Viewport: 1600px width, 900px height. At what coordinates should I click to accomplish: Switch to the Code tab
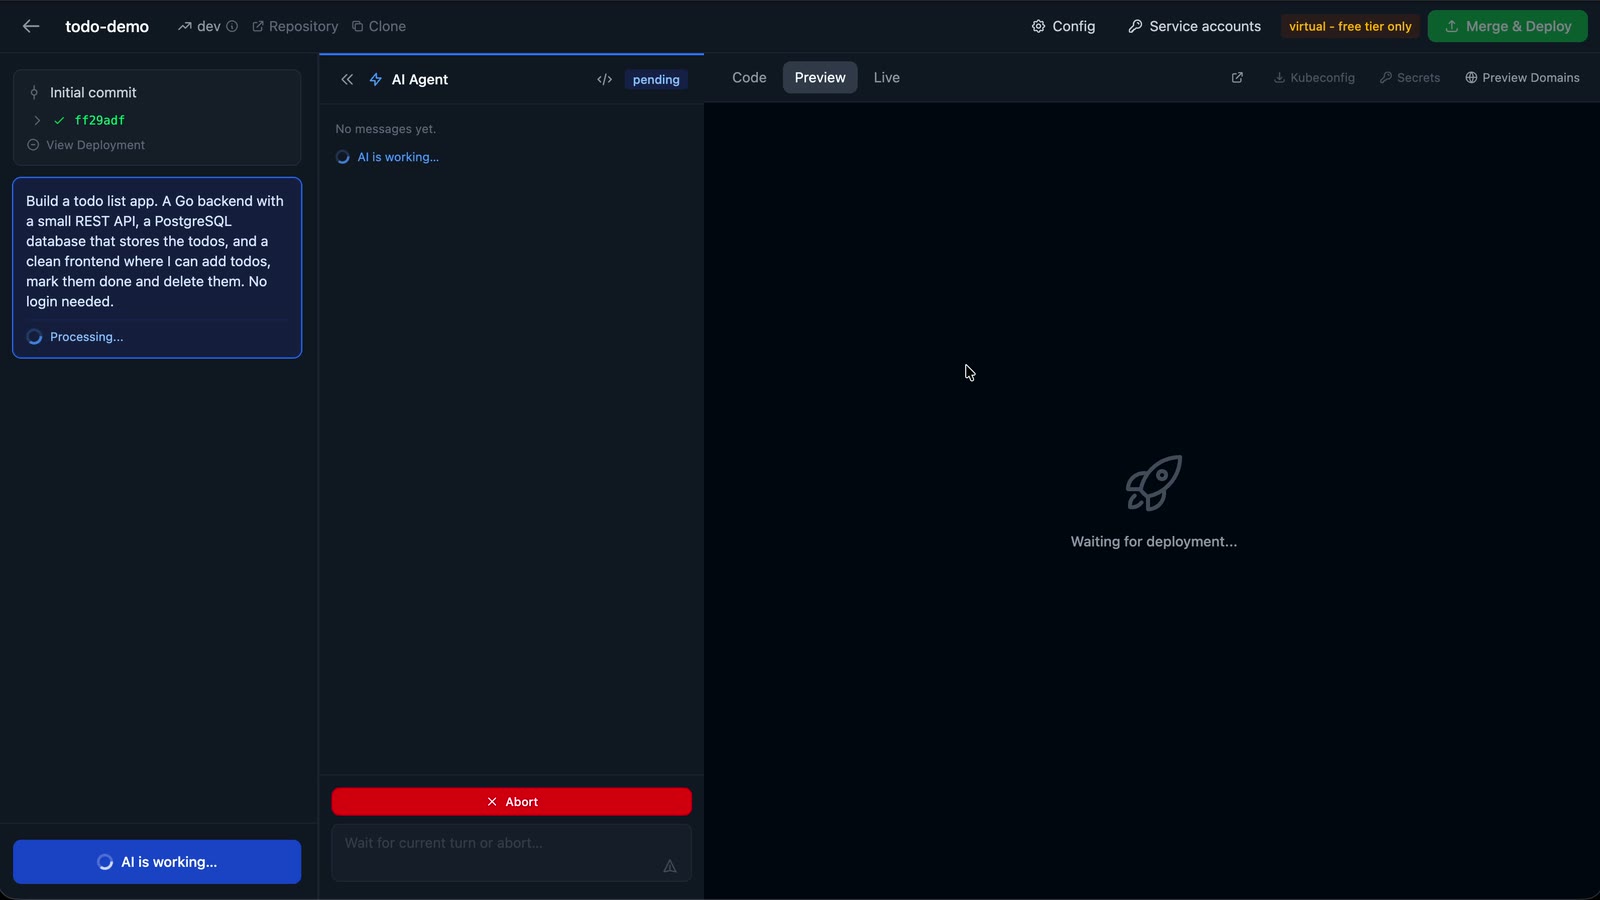click(x=749, y=78)
